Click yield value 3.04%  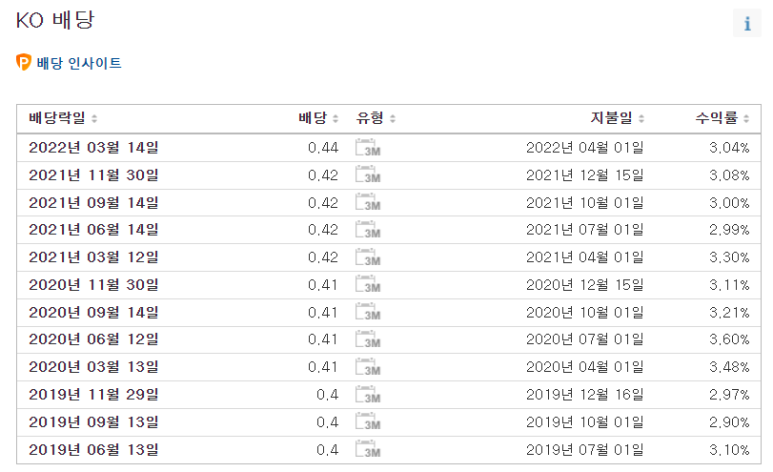[729, 147]
